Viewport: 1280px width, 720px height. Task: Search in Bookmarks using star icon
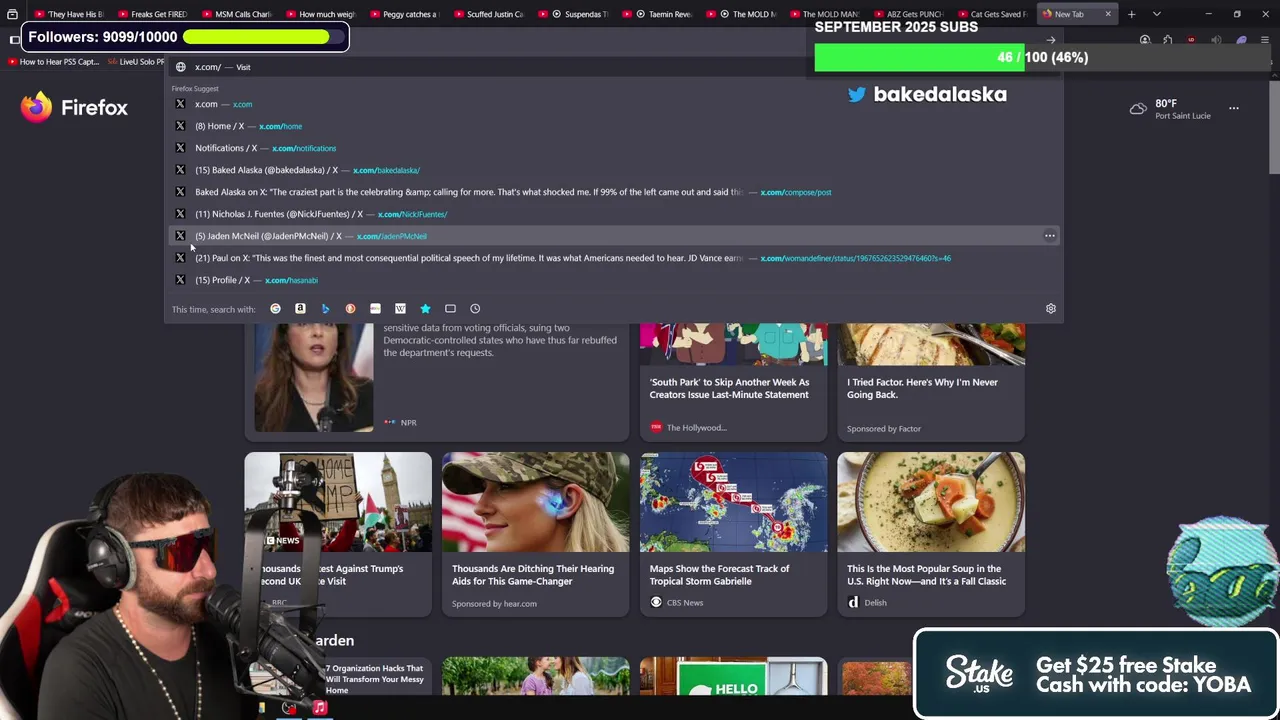pyautogui.click(x=425, y=309)
